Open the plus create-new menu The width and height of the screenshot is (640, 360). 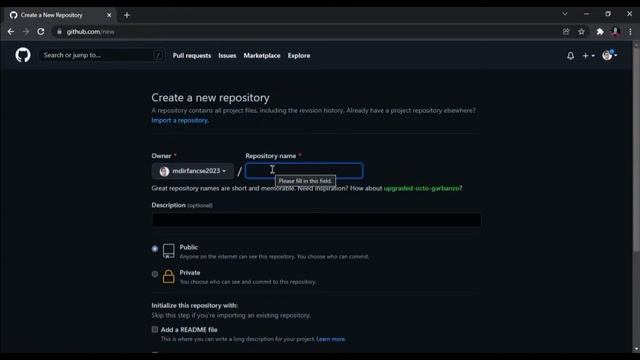tap(588, 56)
